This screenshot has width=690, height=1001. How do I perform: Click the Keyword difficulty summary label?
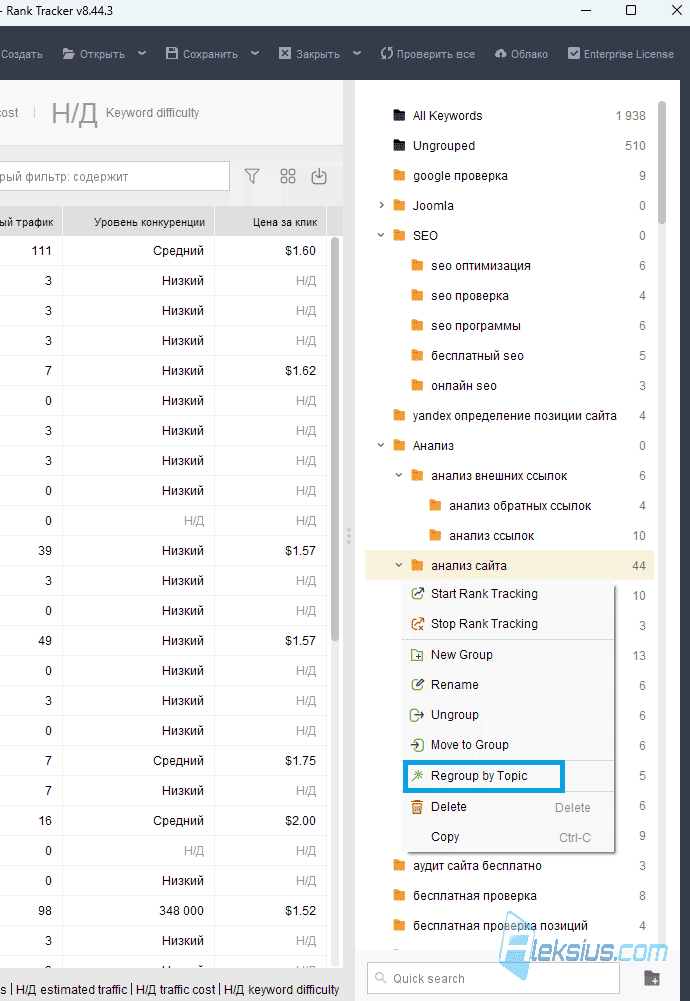[153, 113]
